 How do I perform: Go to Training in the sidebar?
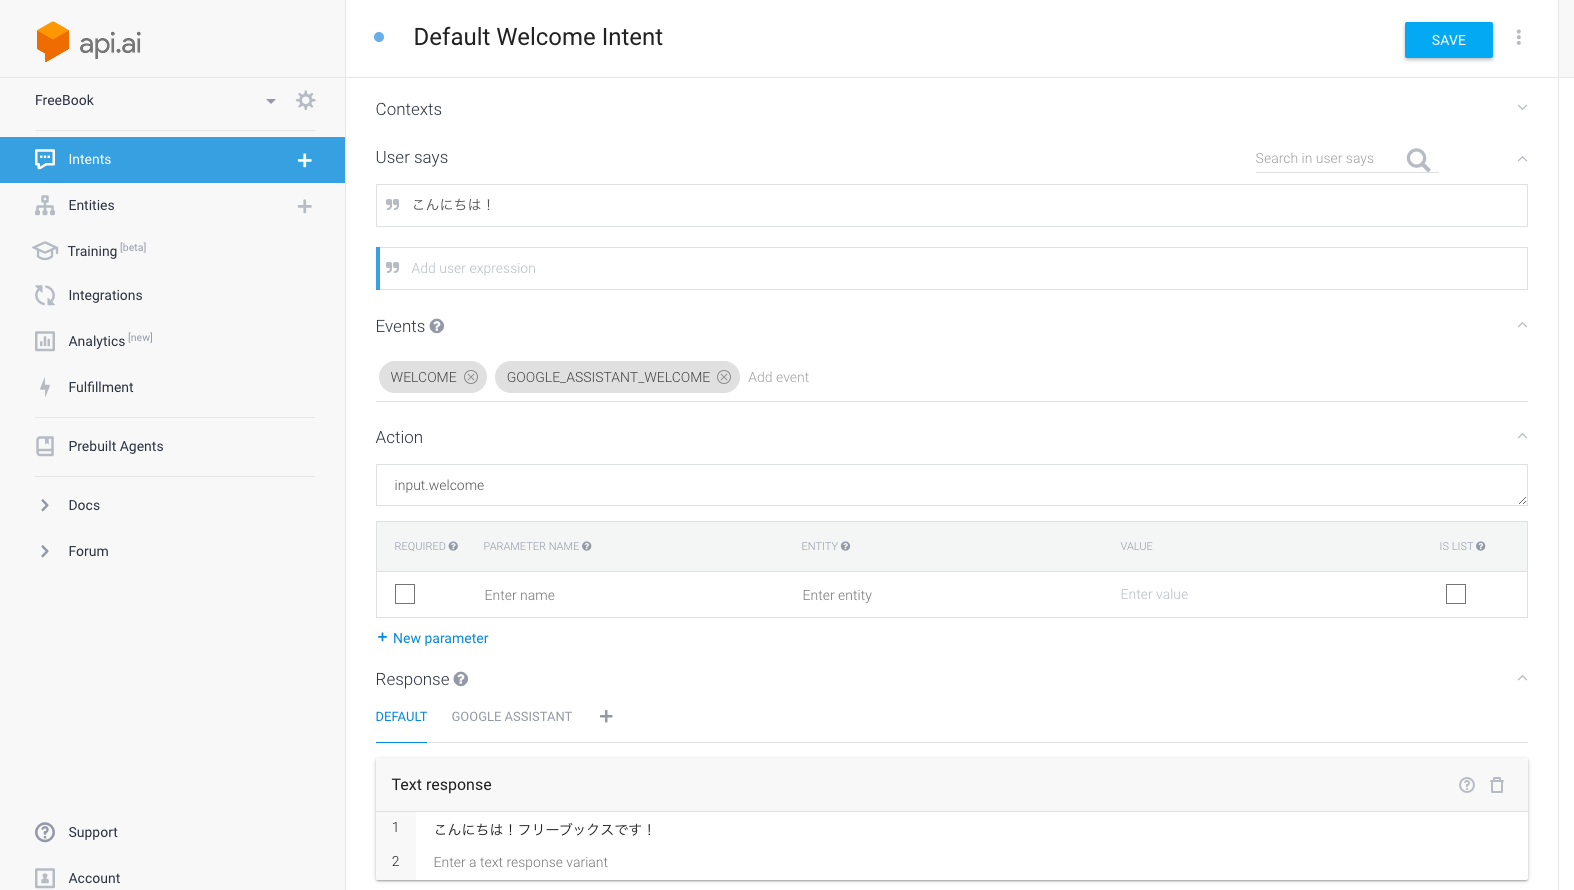tap(92, 251)
